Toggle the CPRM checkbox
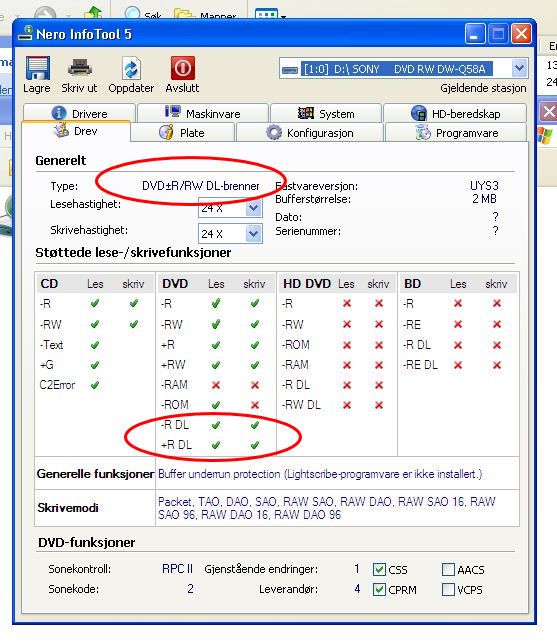557x643 pixels. [379, 590]
